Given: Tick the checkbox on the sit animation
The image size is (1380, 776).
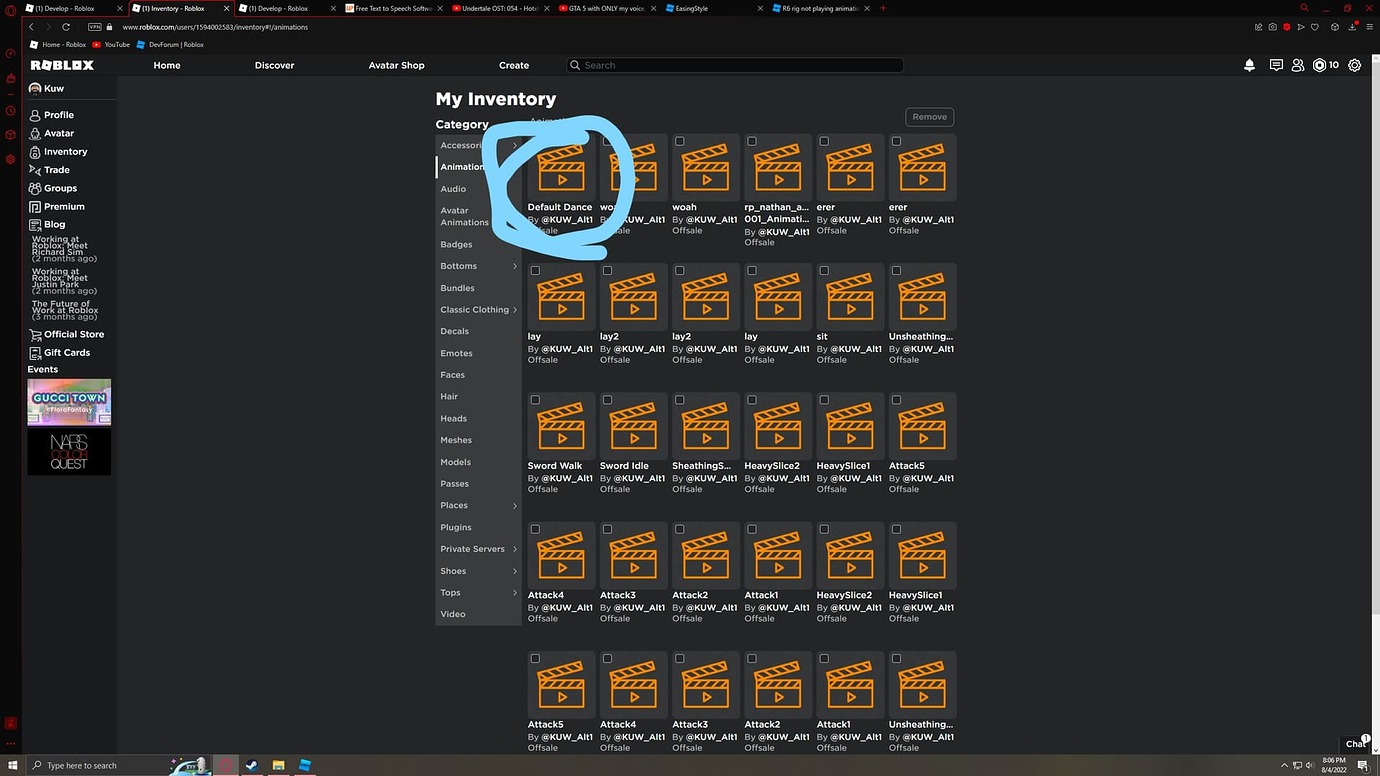Looking at the screenshot, I should coord(824,271).
